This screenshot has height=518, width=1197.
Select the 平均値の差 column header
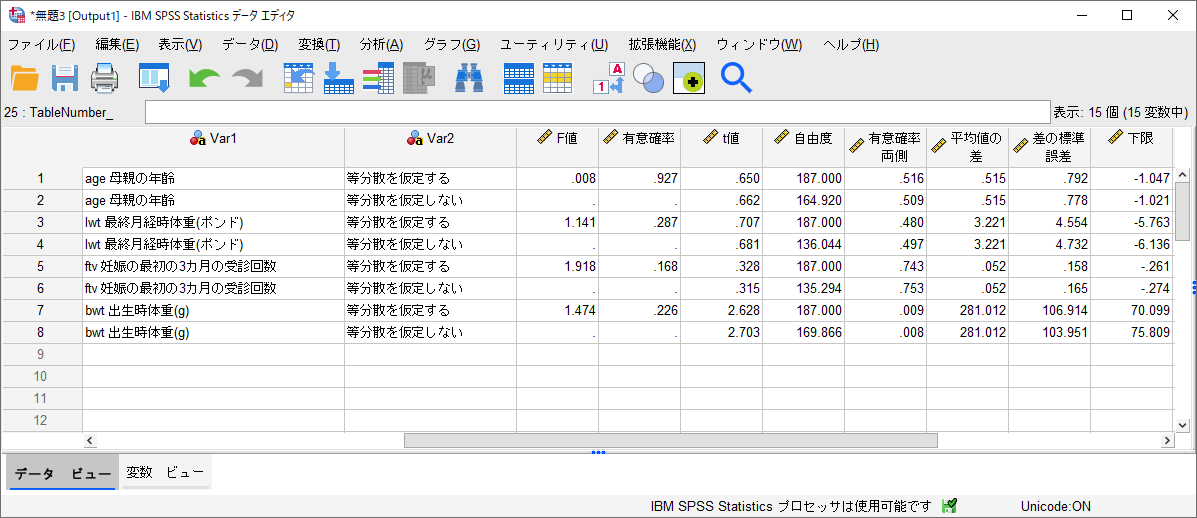click(967, 147)
